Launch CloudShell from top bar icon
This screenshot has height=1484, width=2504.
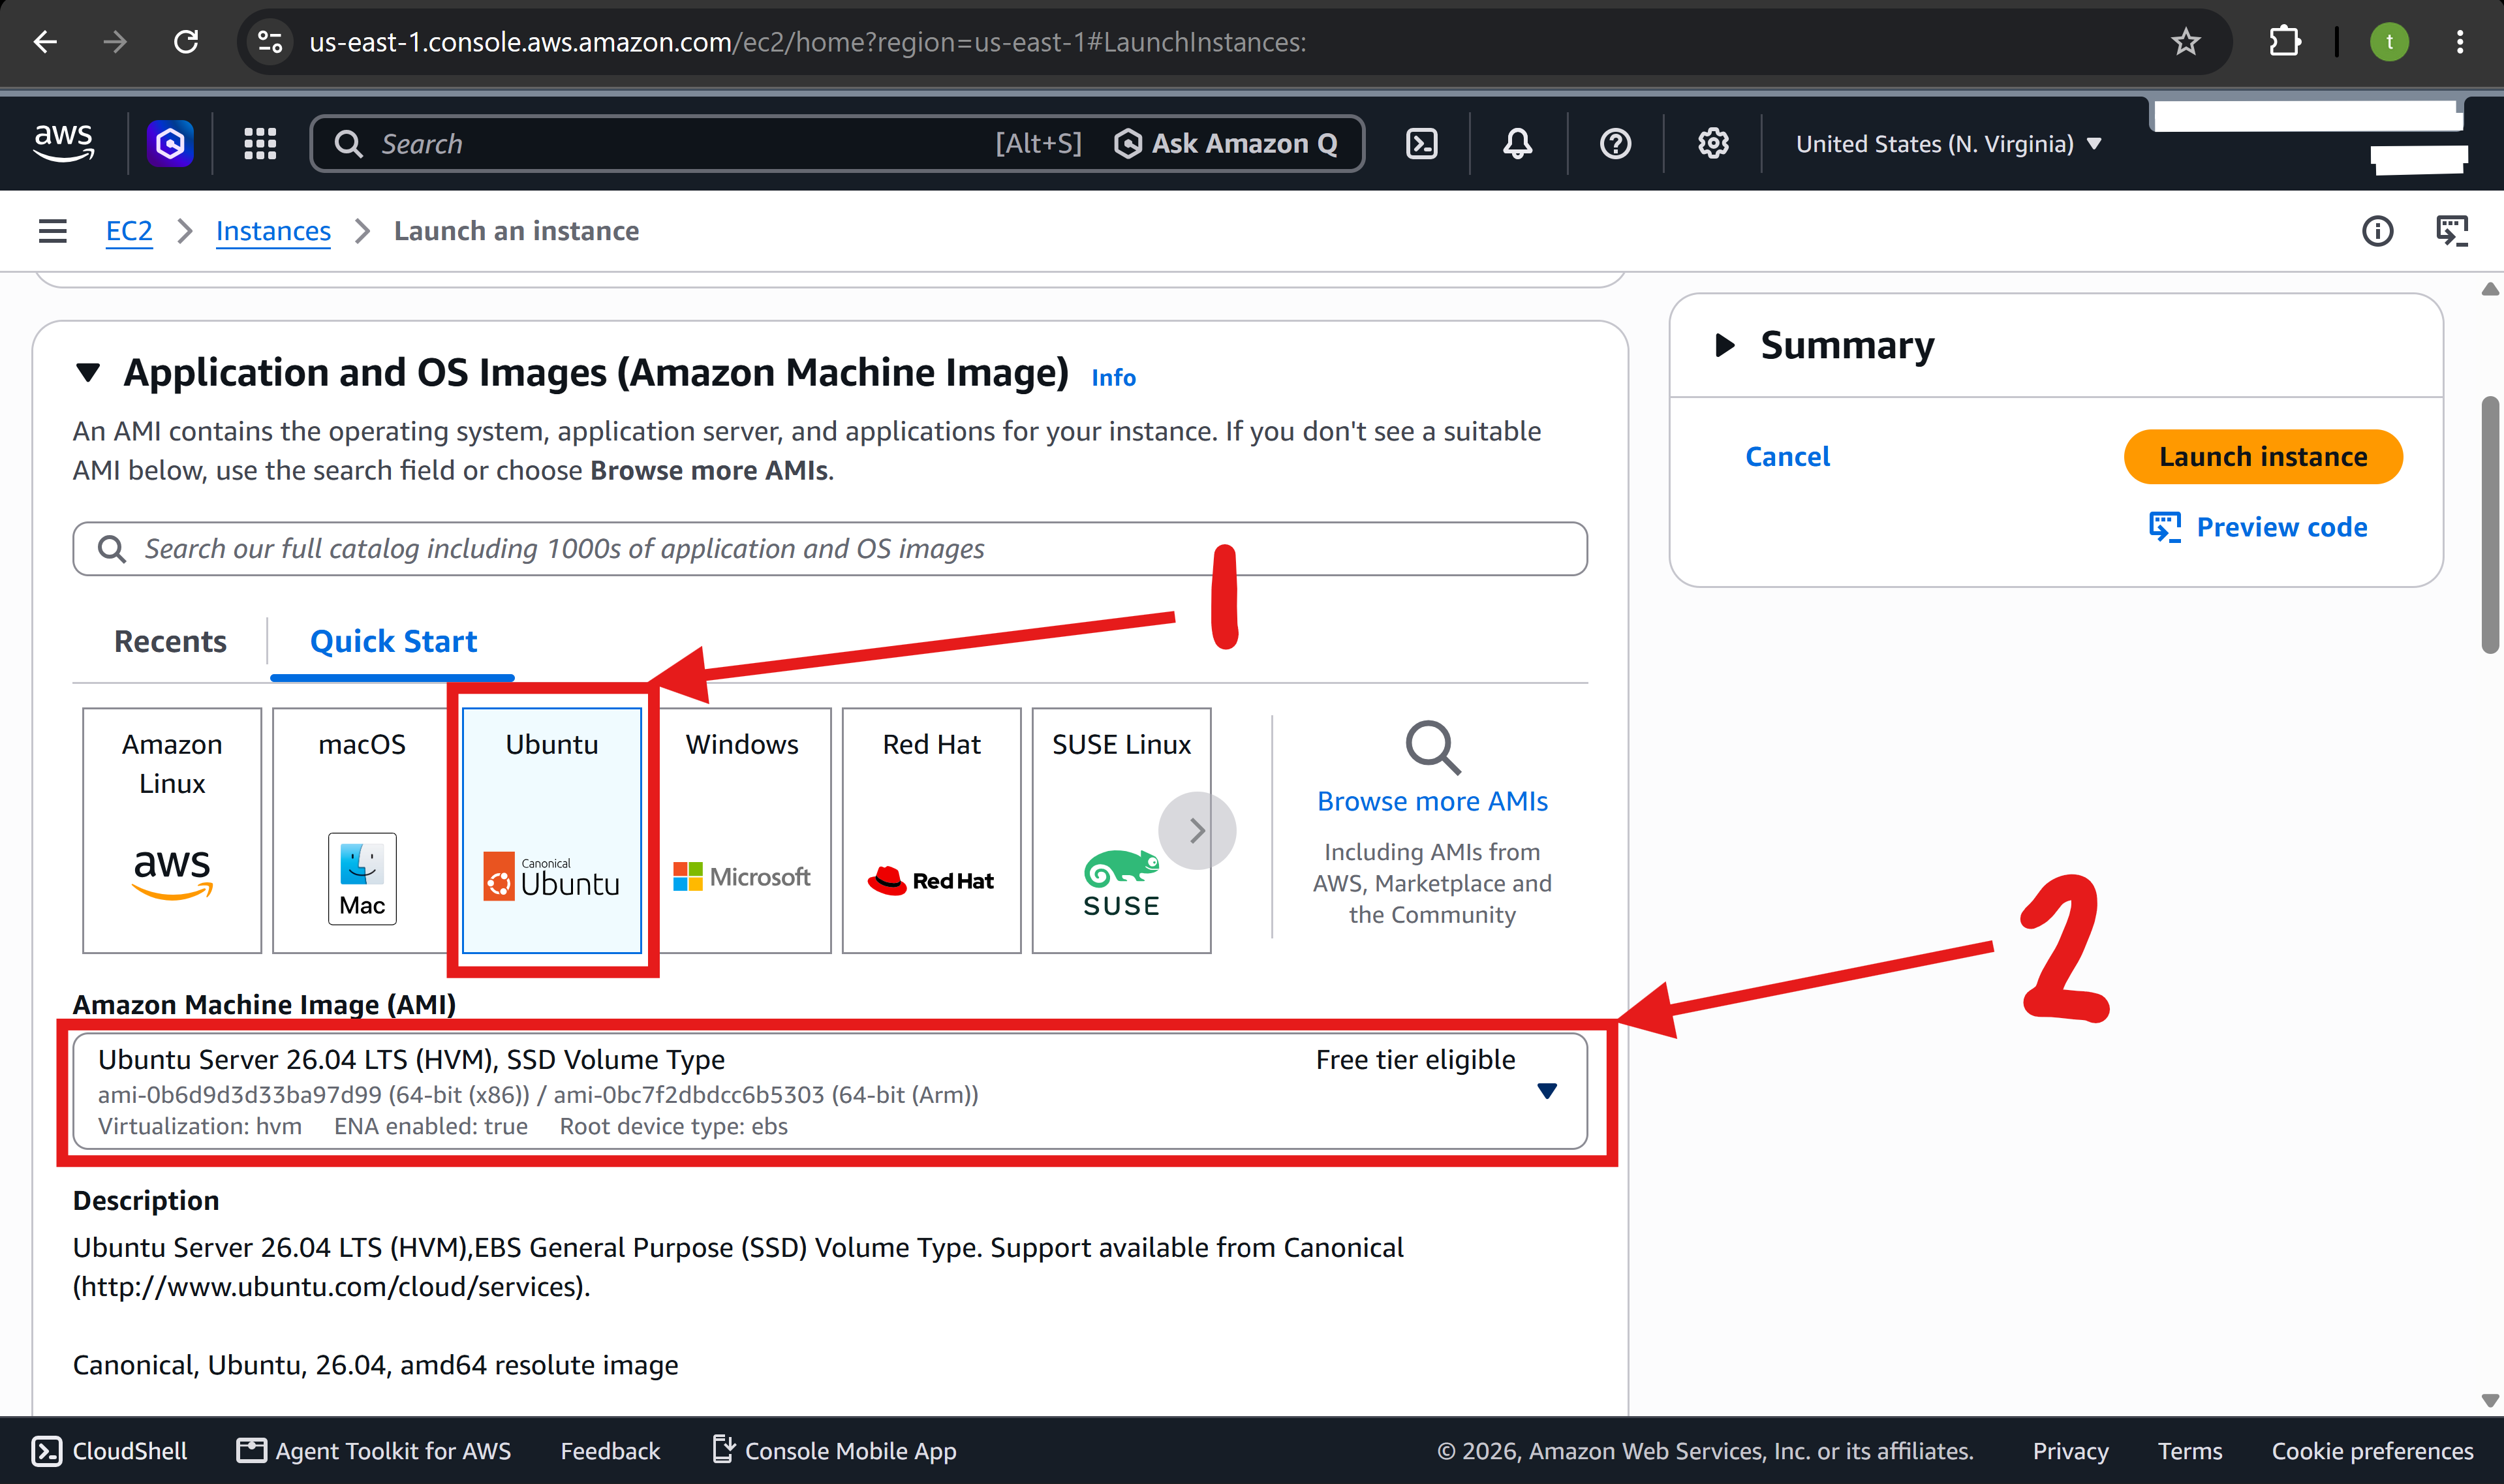pos(1421,143)
